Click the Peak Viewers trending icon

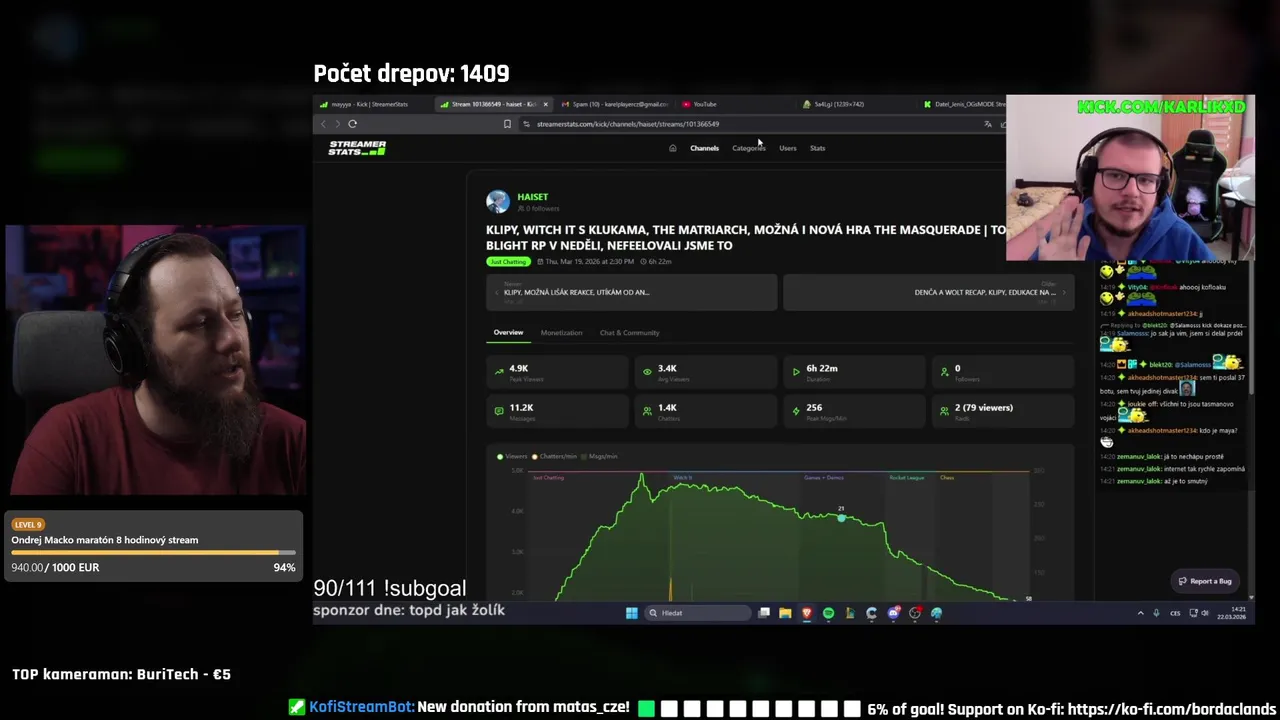tap(499, 371)
